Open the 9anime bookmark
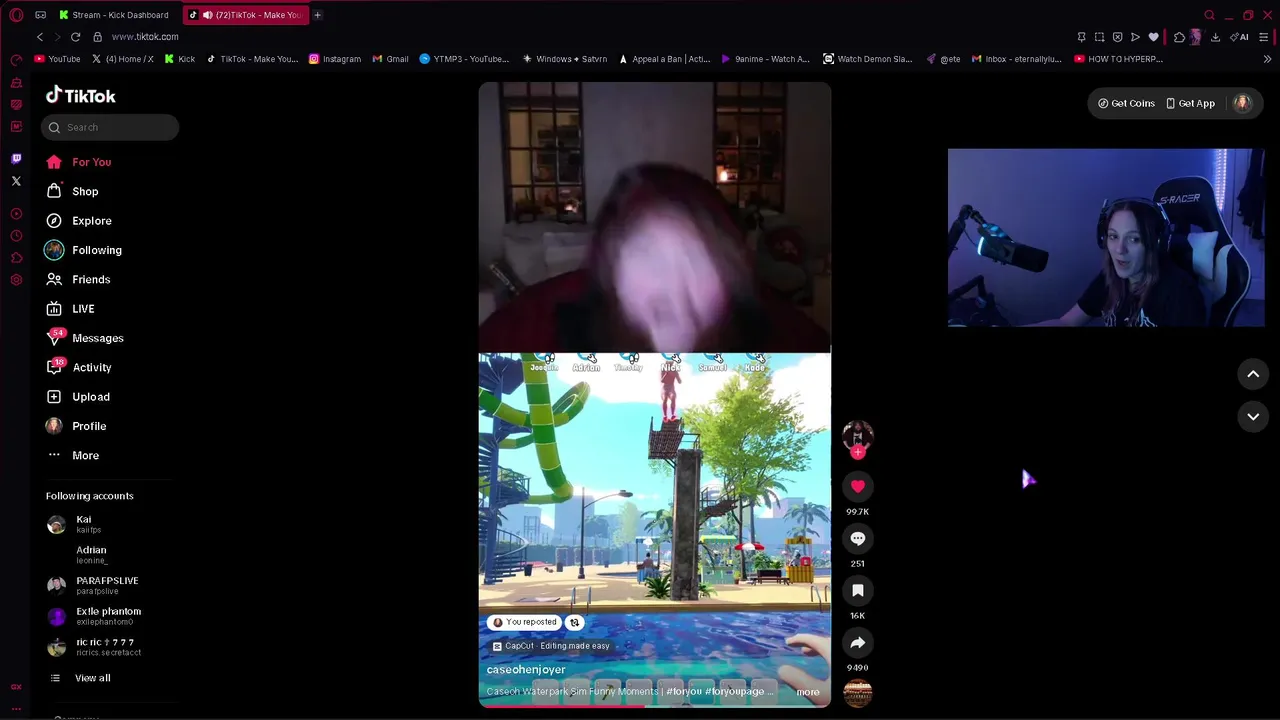 [765, 59]
